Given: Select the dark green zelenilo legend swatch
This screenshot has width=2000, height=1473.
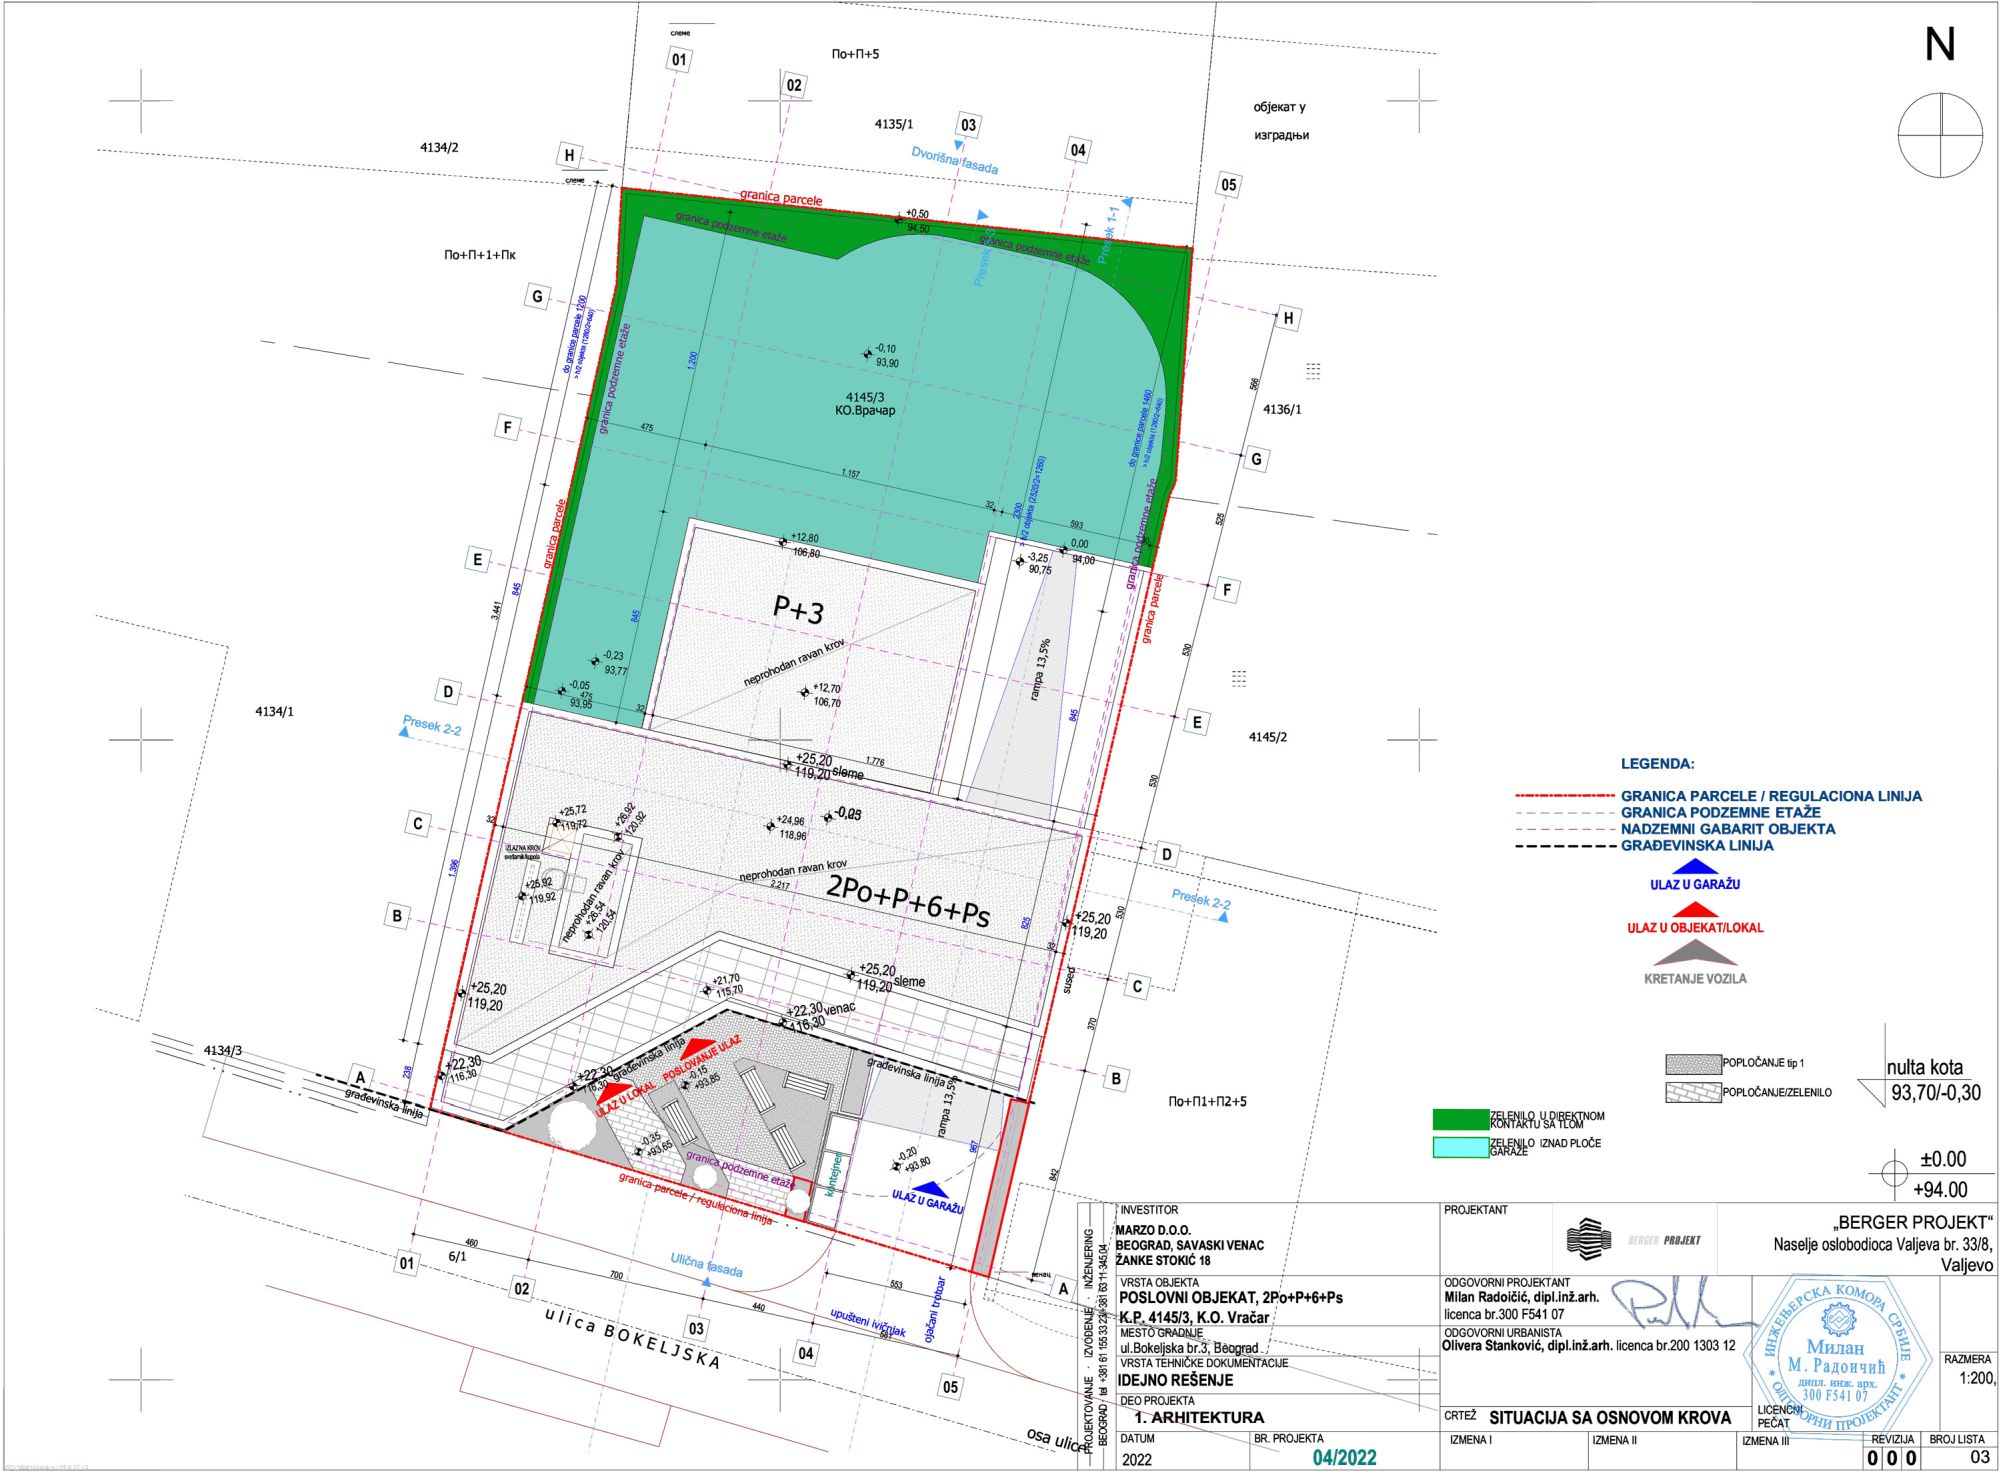Looking at the screenshot, I should pyautogui.click(x=1460, y=1119).
